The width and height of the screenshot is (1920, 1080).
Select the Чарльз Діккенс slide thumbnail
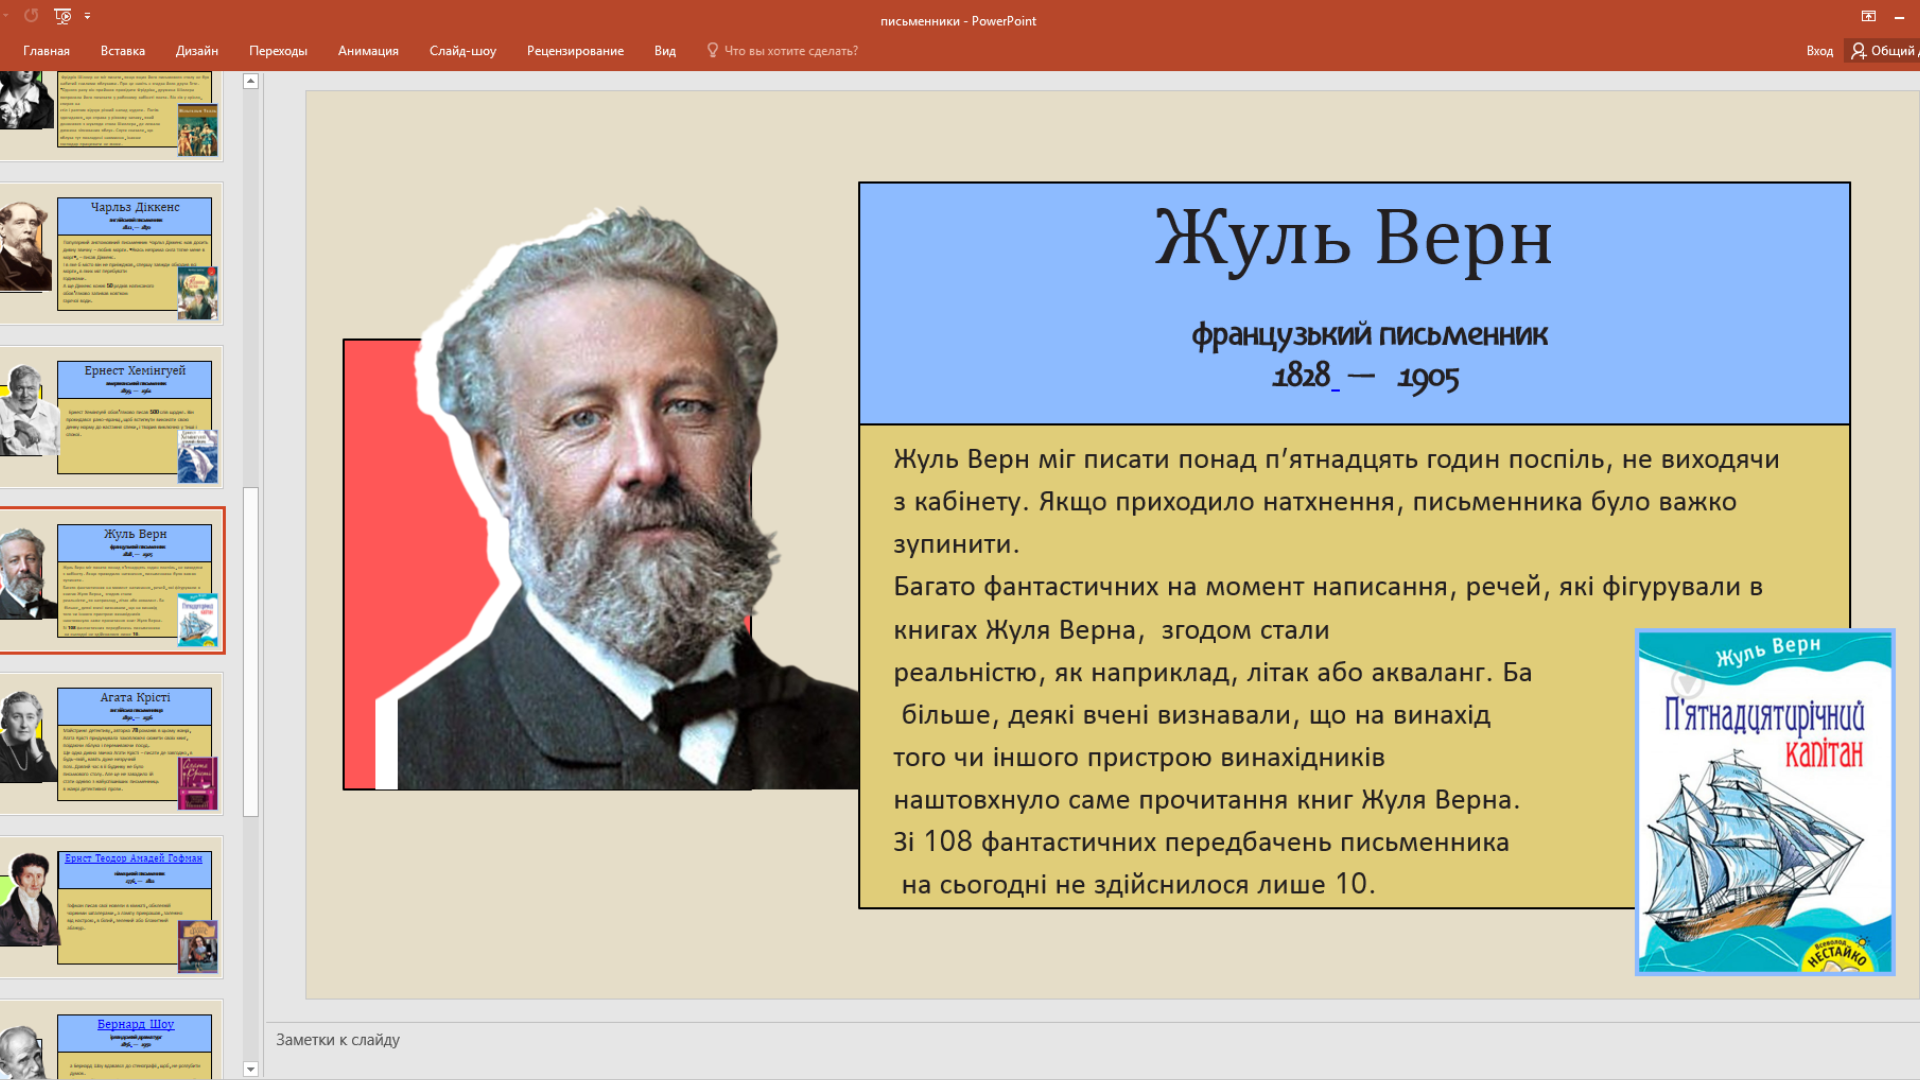click(x=111, y=255)
